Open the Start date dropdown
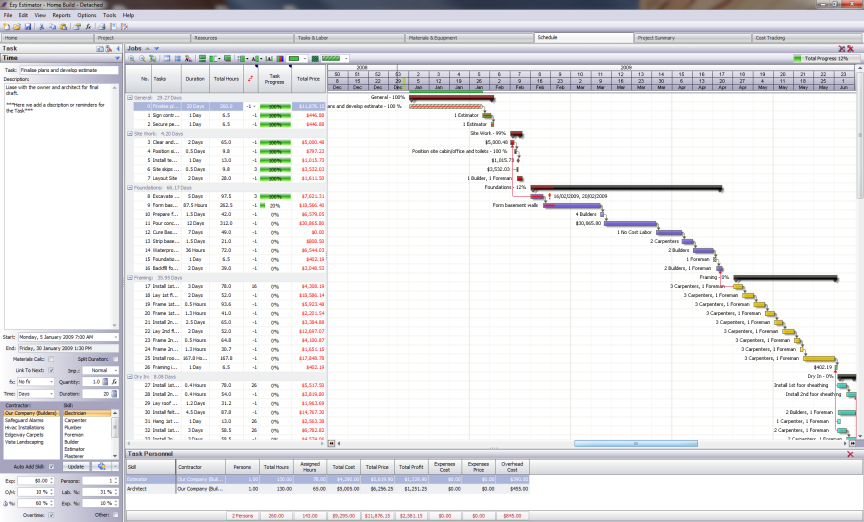The width and height of the screenshot is (864, 522). (116, 337)
